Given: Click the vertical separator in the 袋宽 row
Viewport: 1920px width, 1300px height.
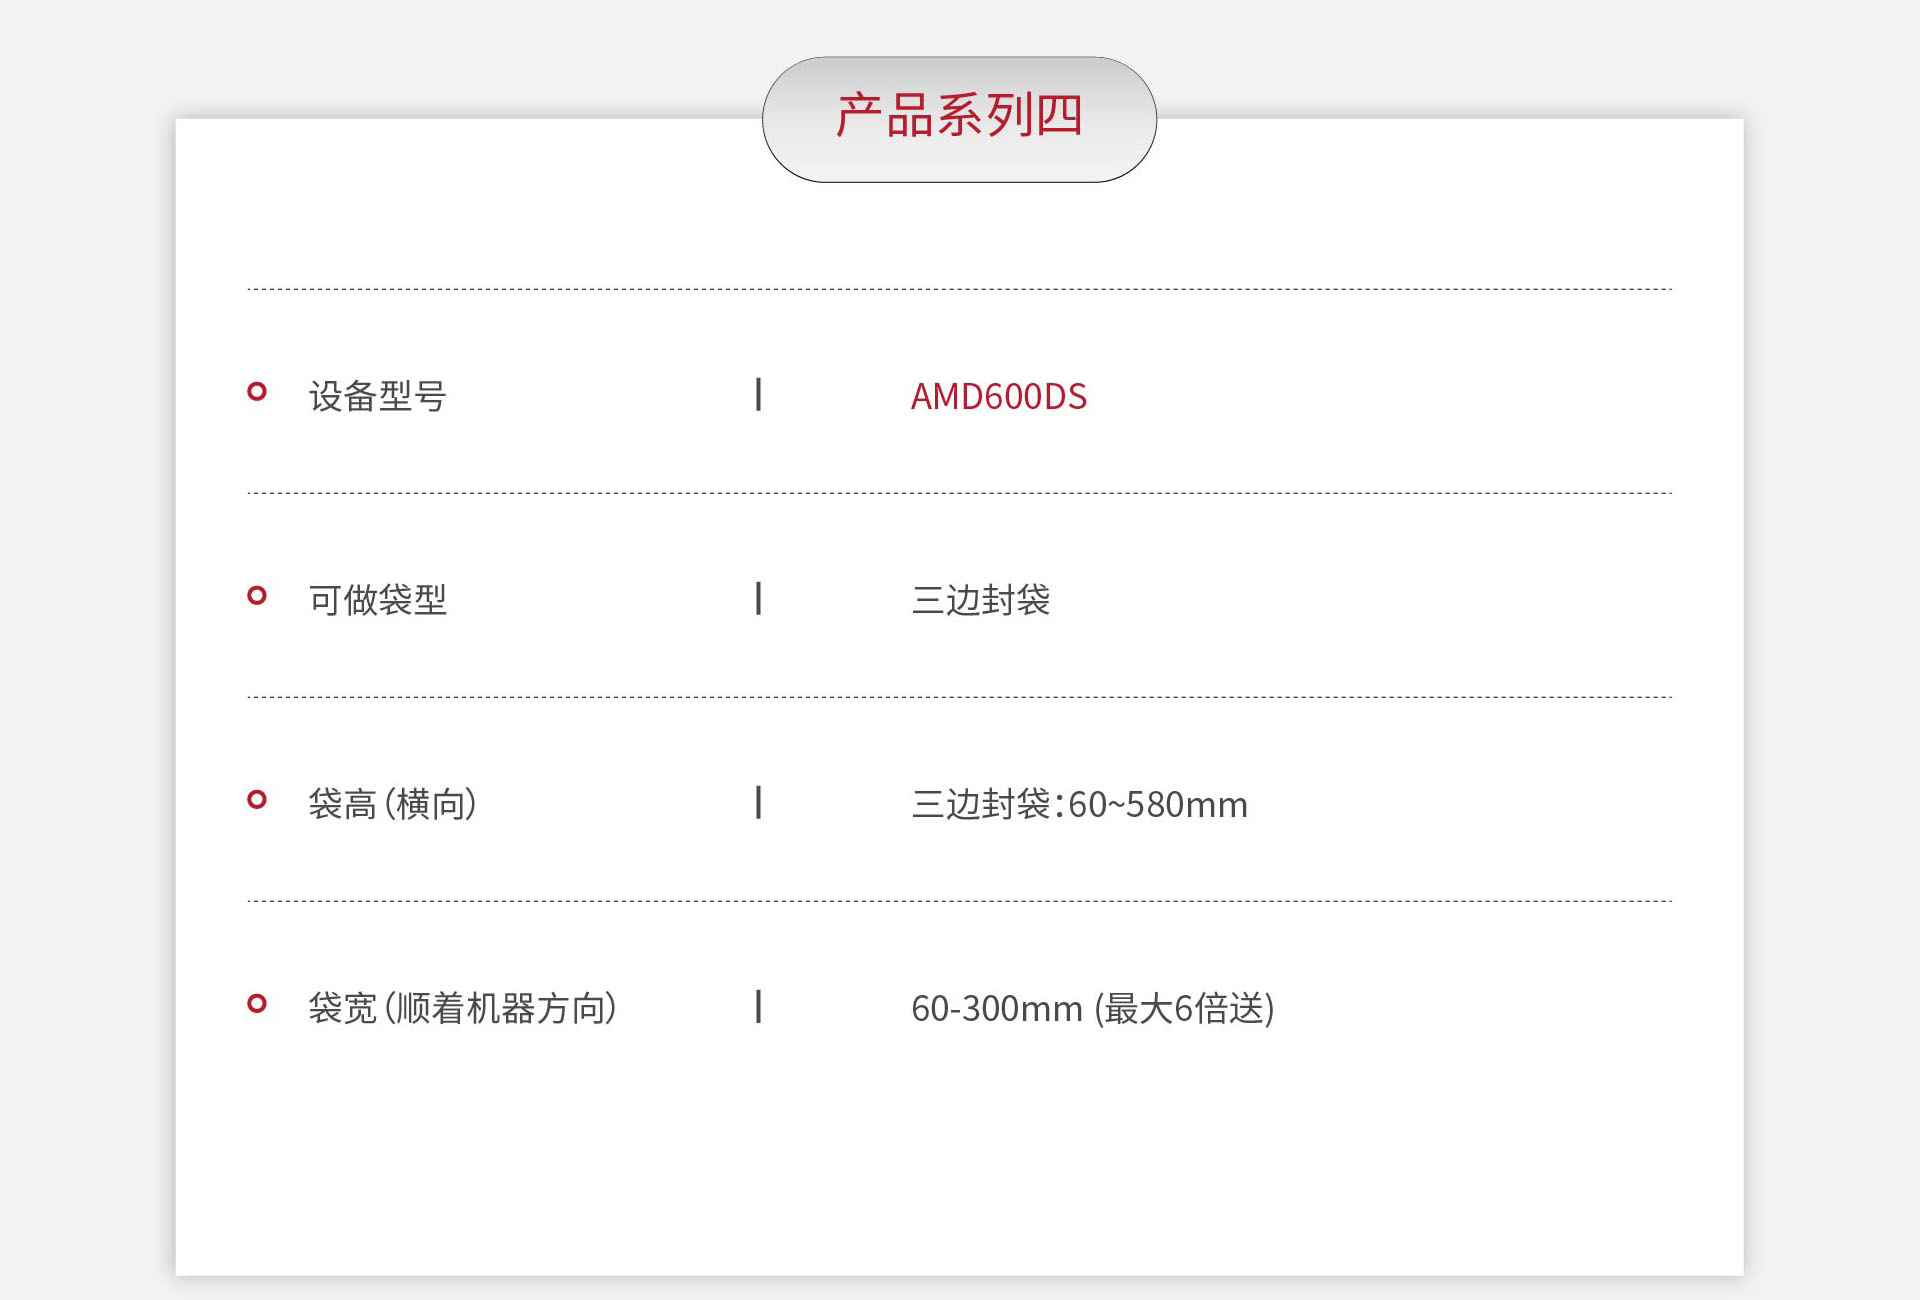Looking at the screenshot, I should click(758, 1007).
